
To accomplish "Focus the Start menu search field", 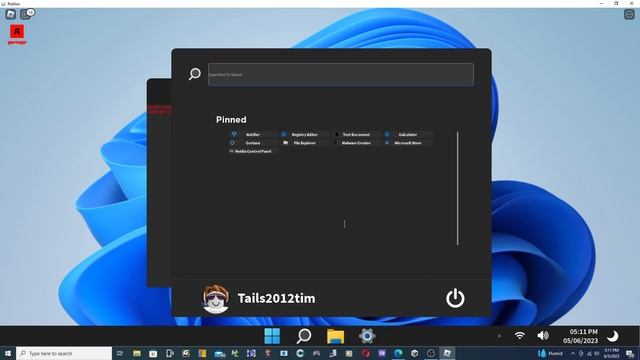I will tap(341, 74).
